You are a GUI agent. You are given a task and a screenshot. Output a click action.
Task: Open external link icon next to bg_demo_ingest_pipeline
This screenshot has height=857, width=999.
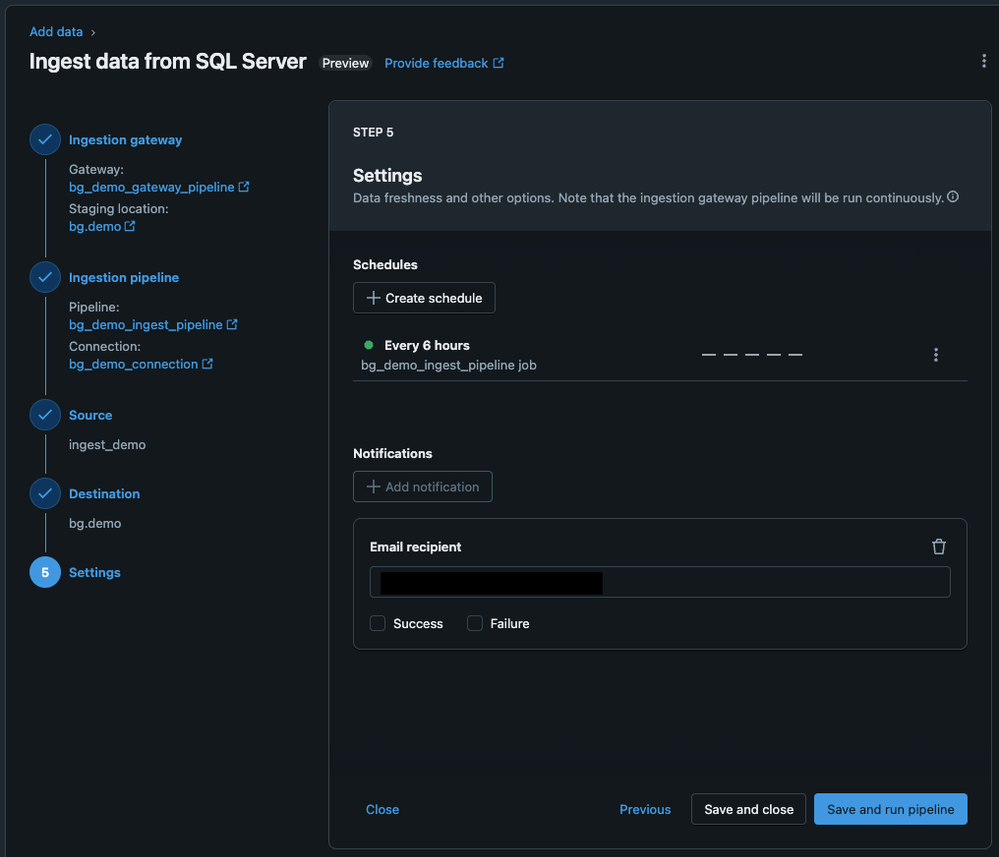(x=232, y=324)
